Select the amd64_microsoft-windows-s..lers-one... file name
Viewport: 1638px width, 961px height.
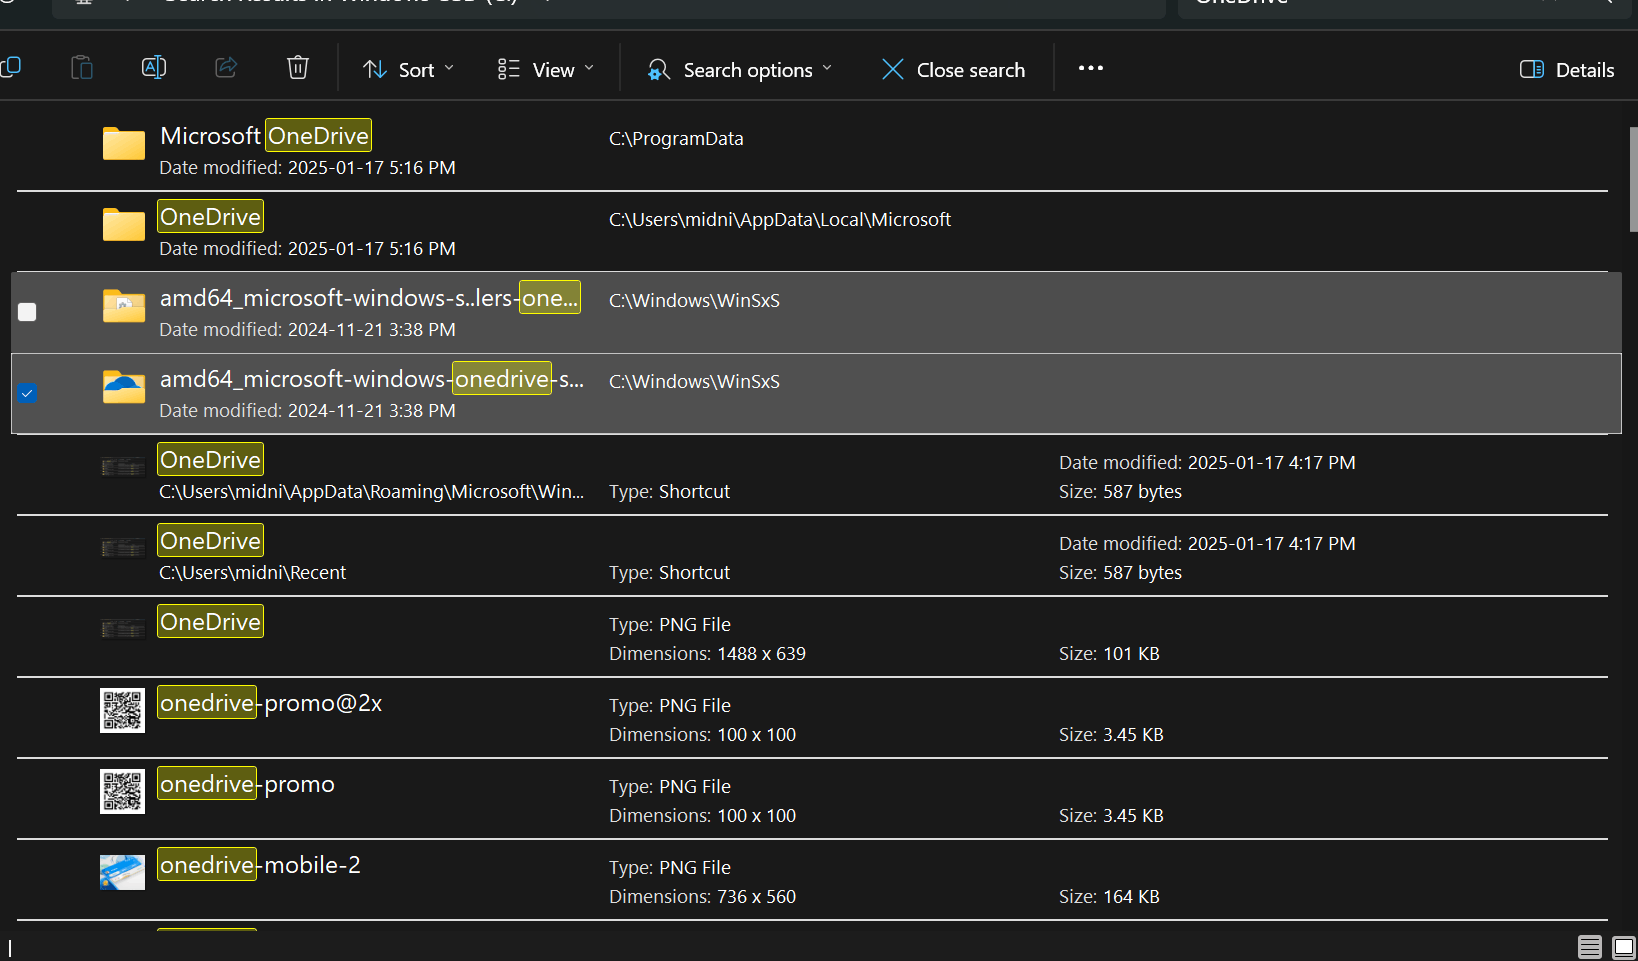(370, 297)
